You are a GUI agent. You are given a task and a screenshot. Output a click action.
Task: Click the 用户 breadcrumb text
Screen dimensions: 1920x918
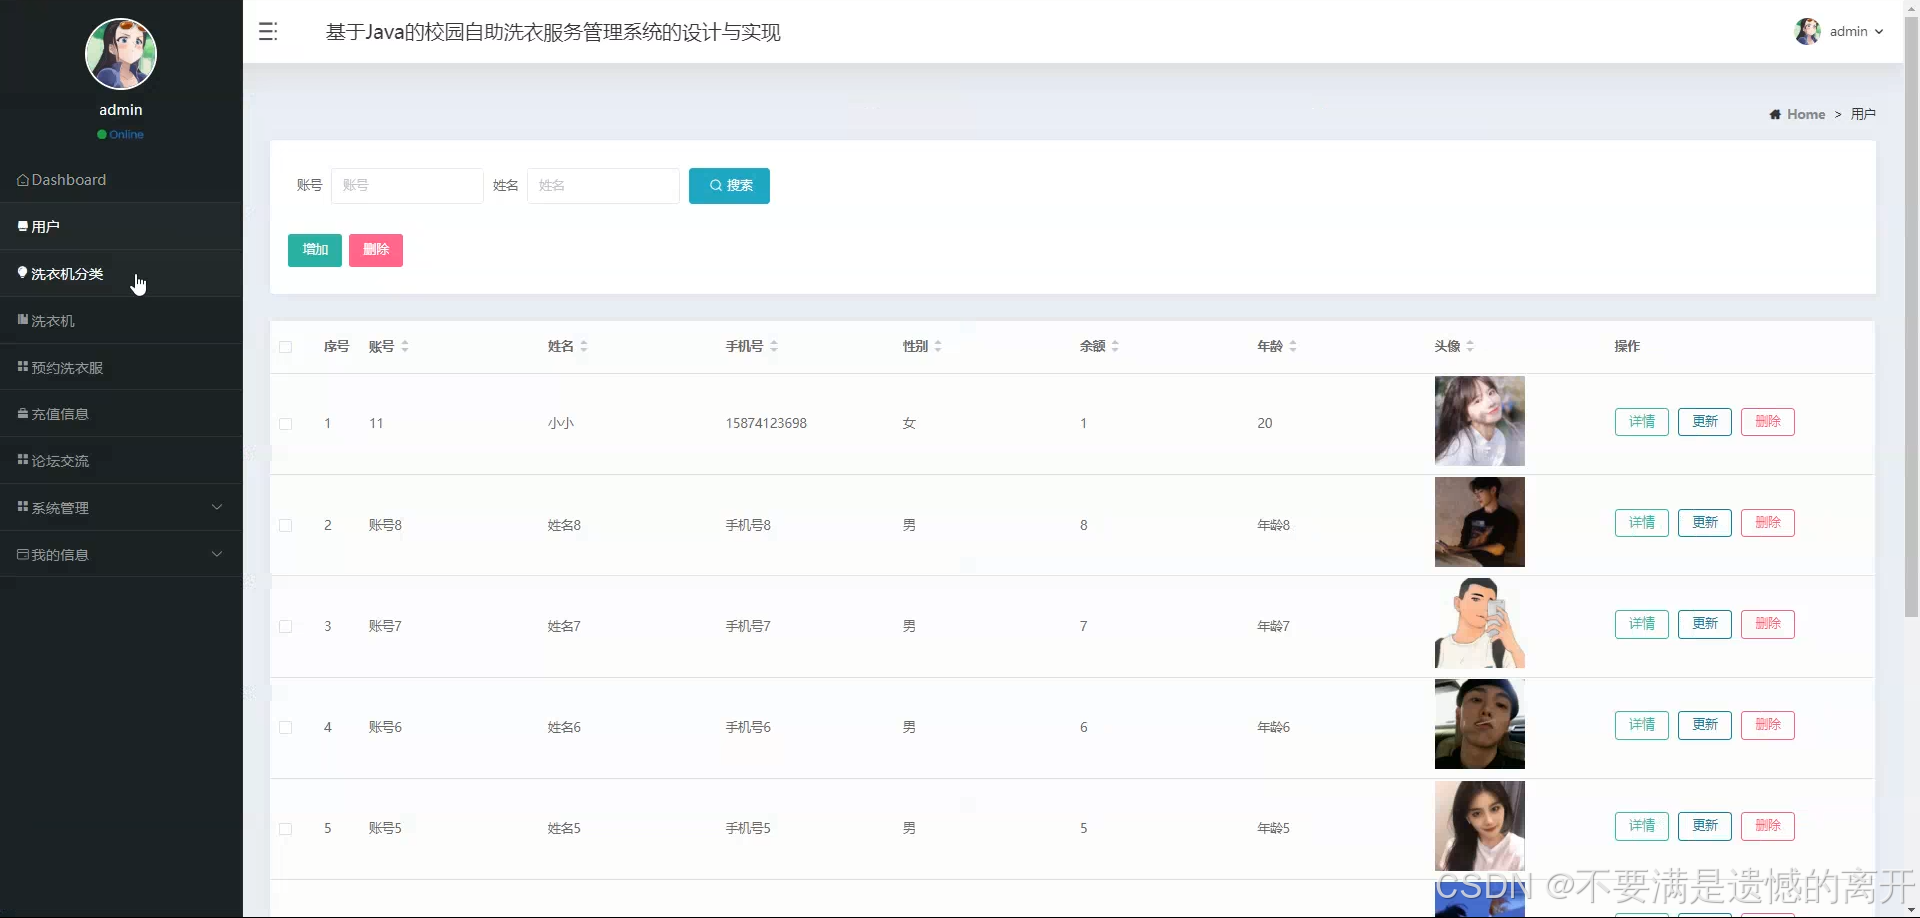click(x=1863, y=115)
